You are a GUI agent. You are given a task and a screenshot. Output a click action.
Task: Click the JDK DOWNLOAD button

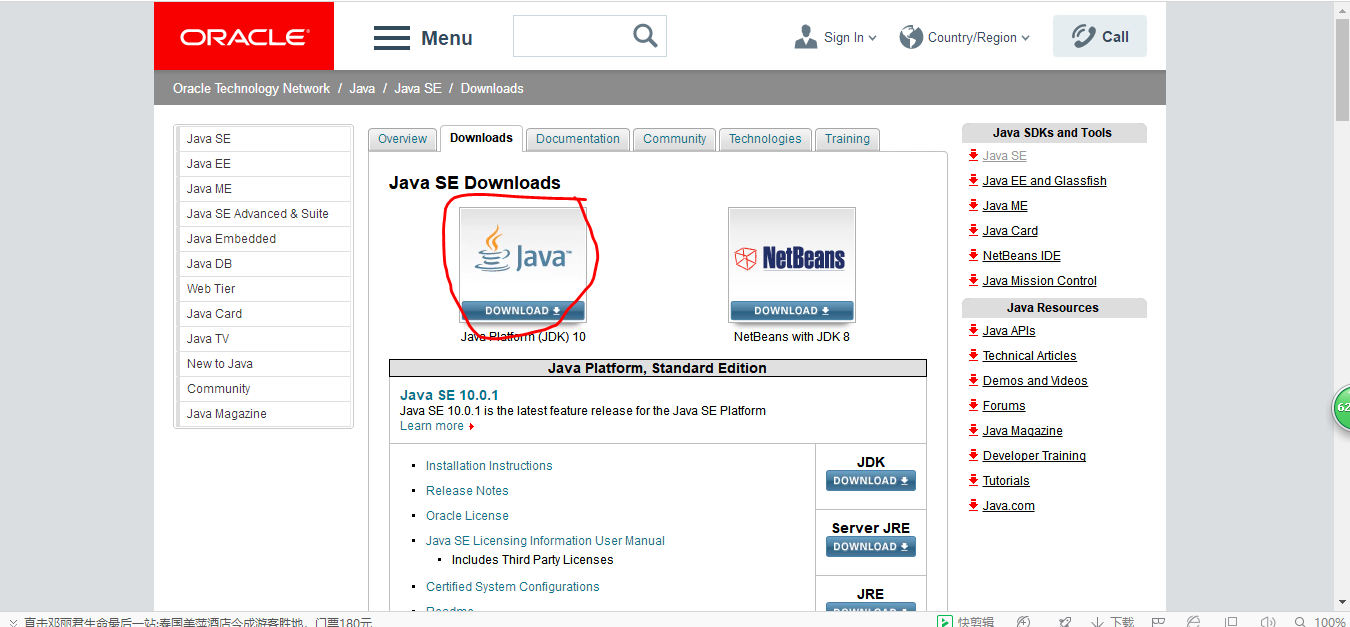point(871,481)
